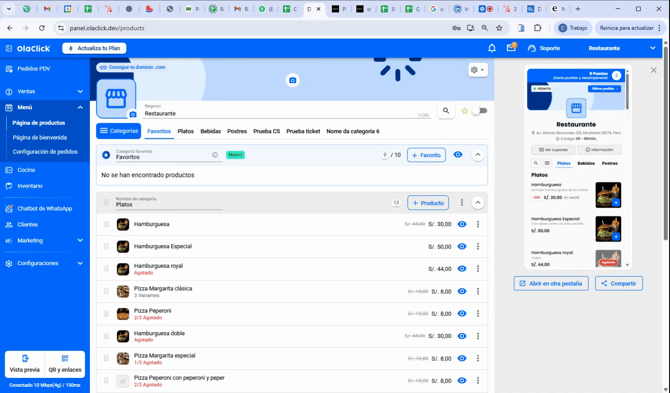Hide the Hamburguesa Especial product
This screenshot has width=670, height=393.
point(462,246)
